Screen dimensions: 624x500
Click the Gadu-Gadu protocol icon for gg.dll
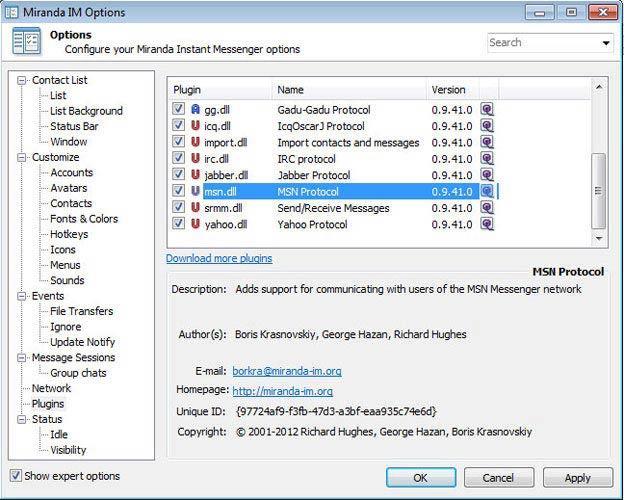coord(195,109)
